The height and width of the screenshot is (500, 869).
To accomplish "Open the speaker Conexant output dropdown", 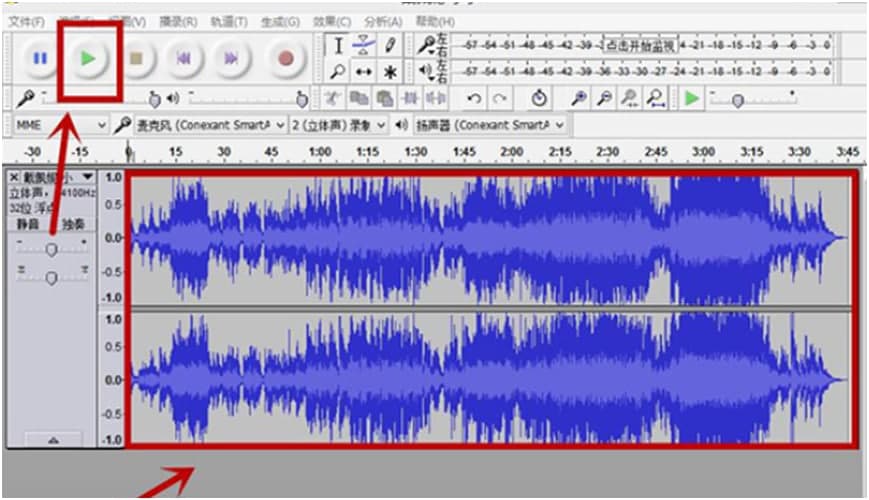I will click(489, 125).
